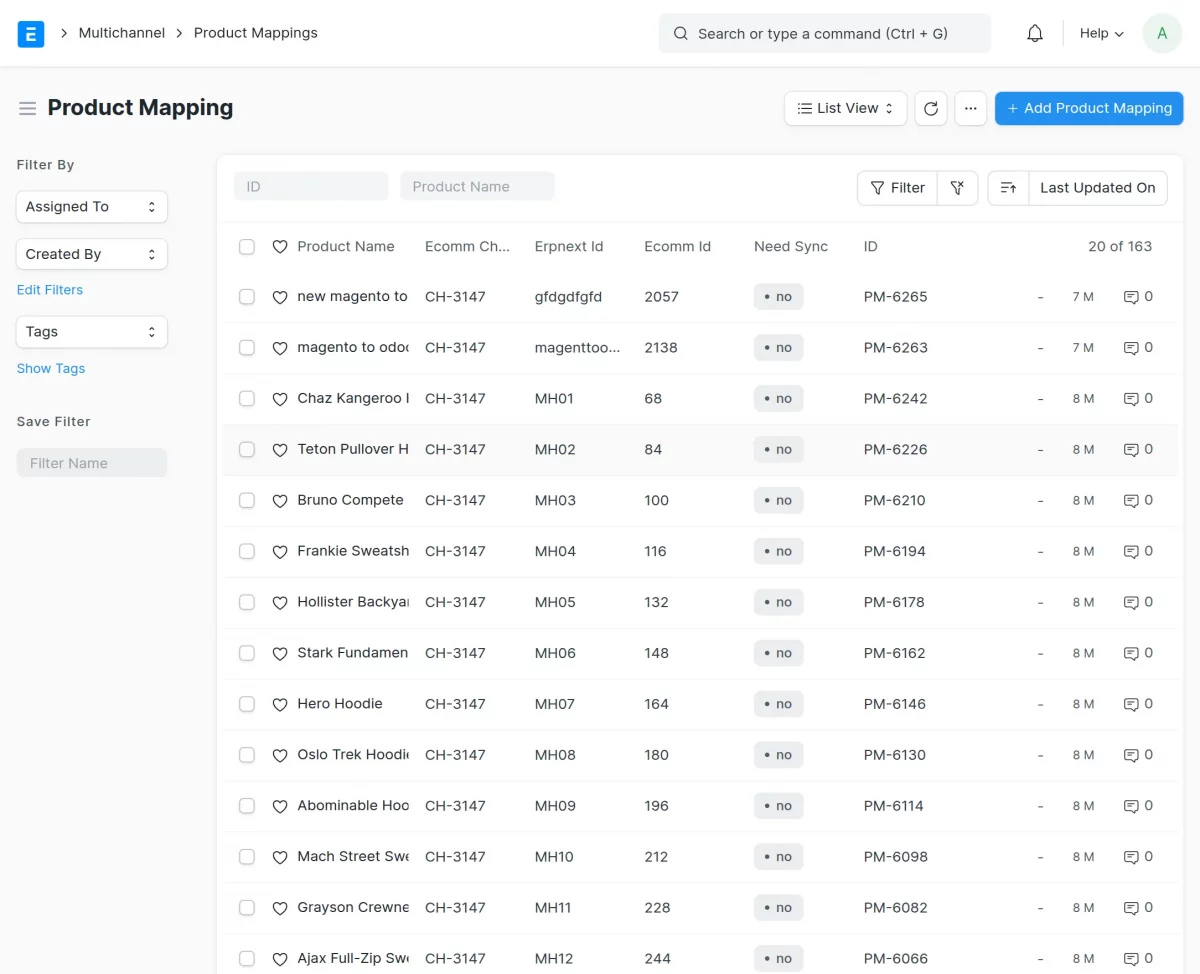Open the ERPNext home logo

(31, 34)
